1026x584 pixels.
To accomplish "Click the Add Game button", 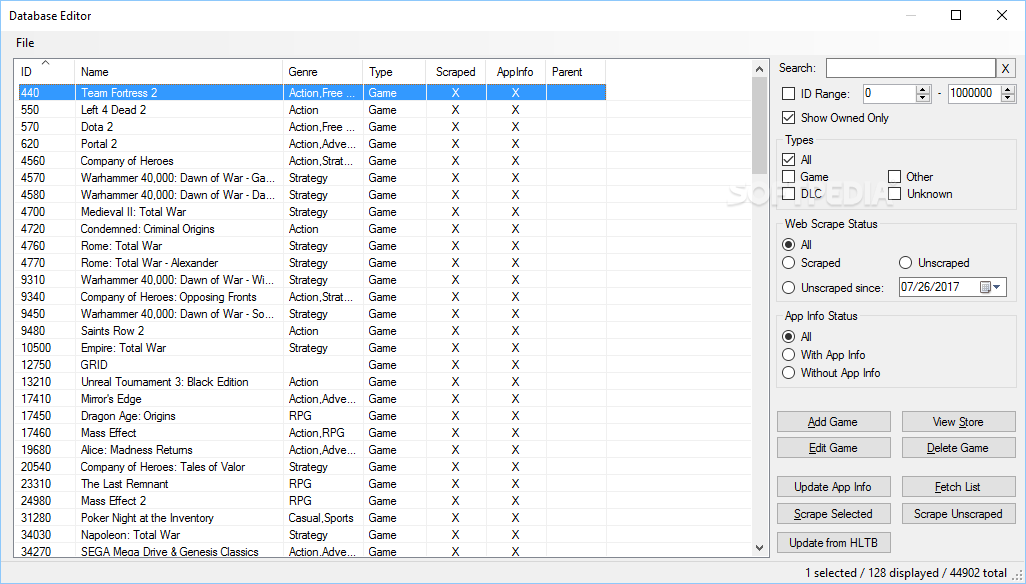I will (834, 422).
